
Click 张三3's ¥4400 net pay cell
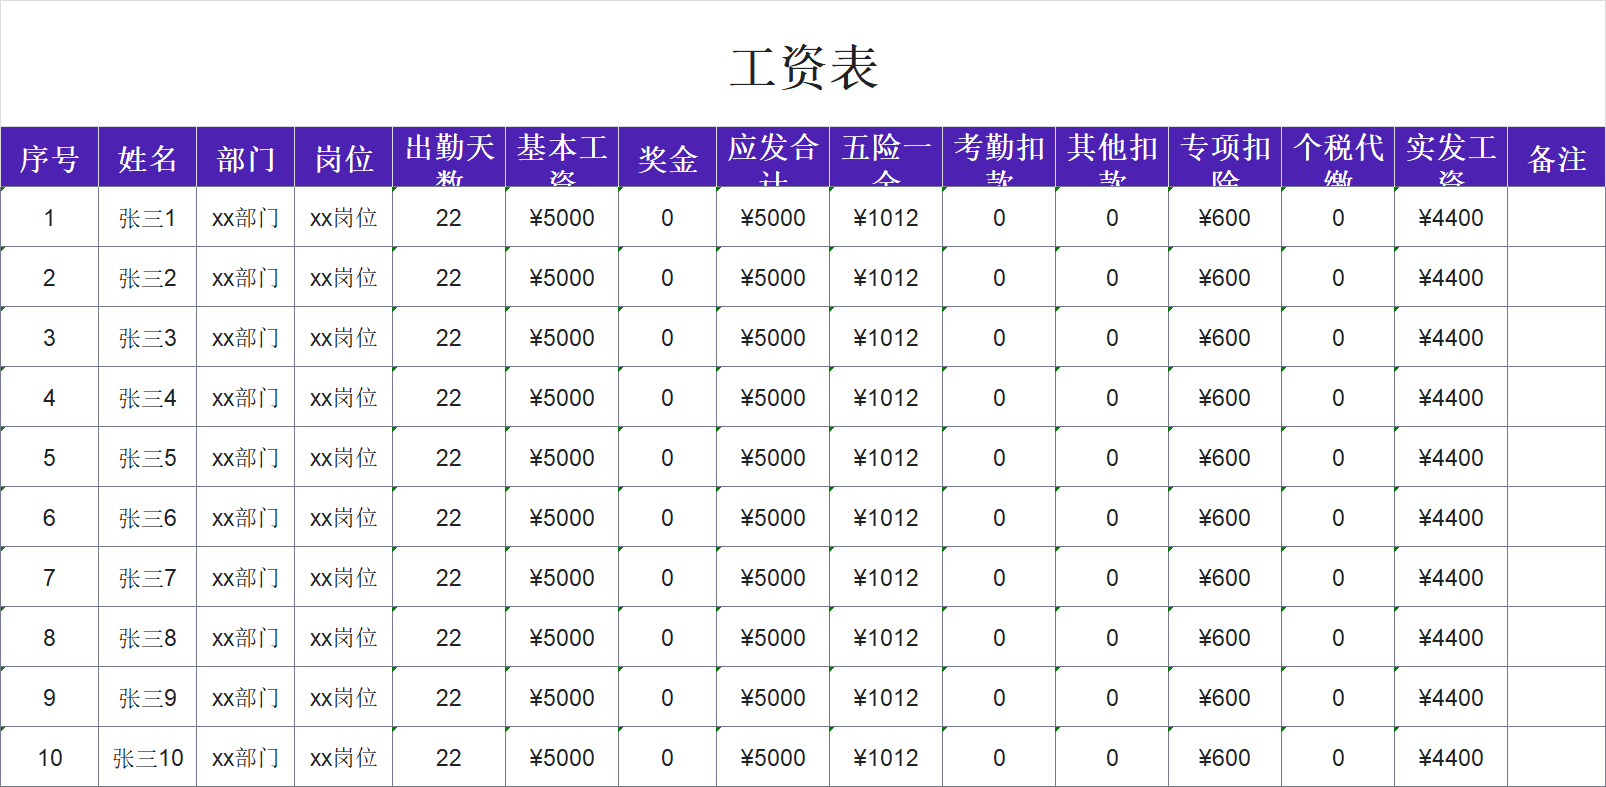[x=1450, y=338]
